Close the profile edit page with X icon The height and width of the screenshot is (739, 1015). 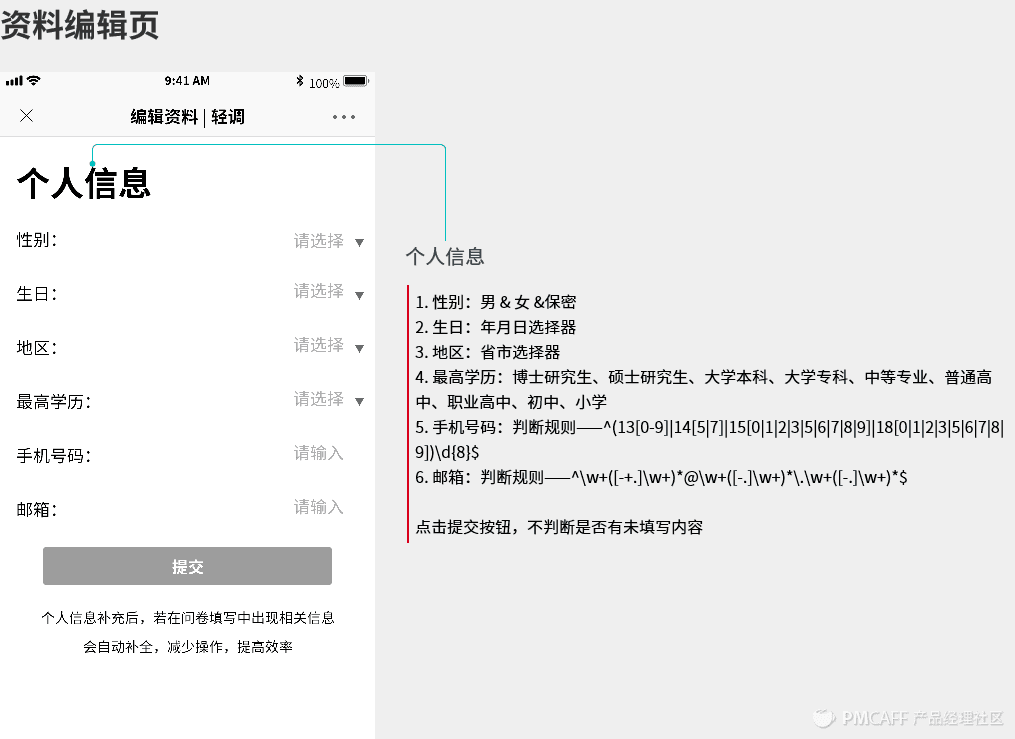click(x=27, y=116)
